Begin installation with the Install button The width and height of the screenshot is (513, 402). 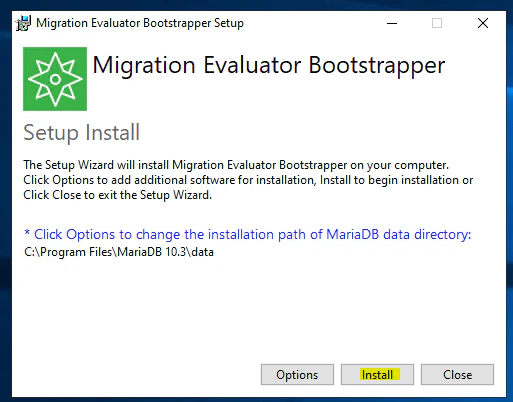pyautogui.click(x=377, y=375)
